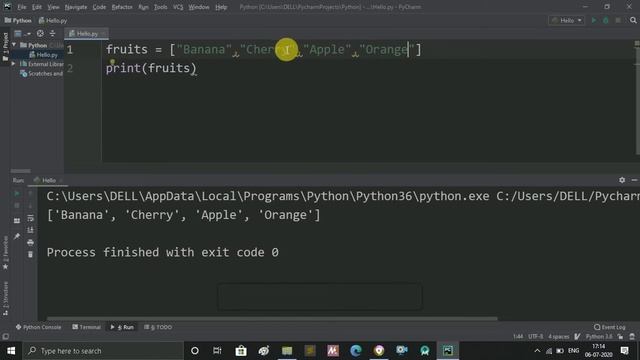640x360 pixels.
Task: Open the VCS menu
Action: click(178, 7)
